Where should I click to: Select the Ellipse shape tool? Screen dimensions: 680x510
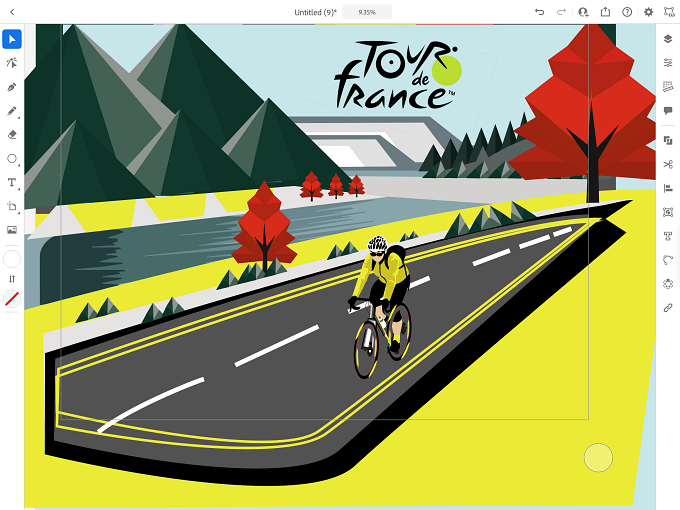12,159
